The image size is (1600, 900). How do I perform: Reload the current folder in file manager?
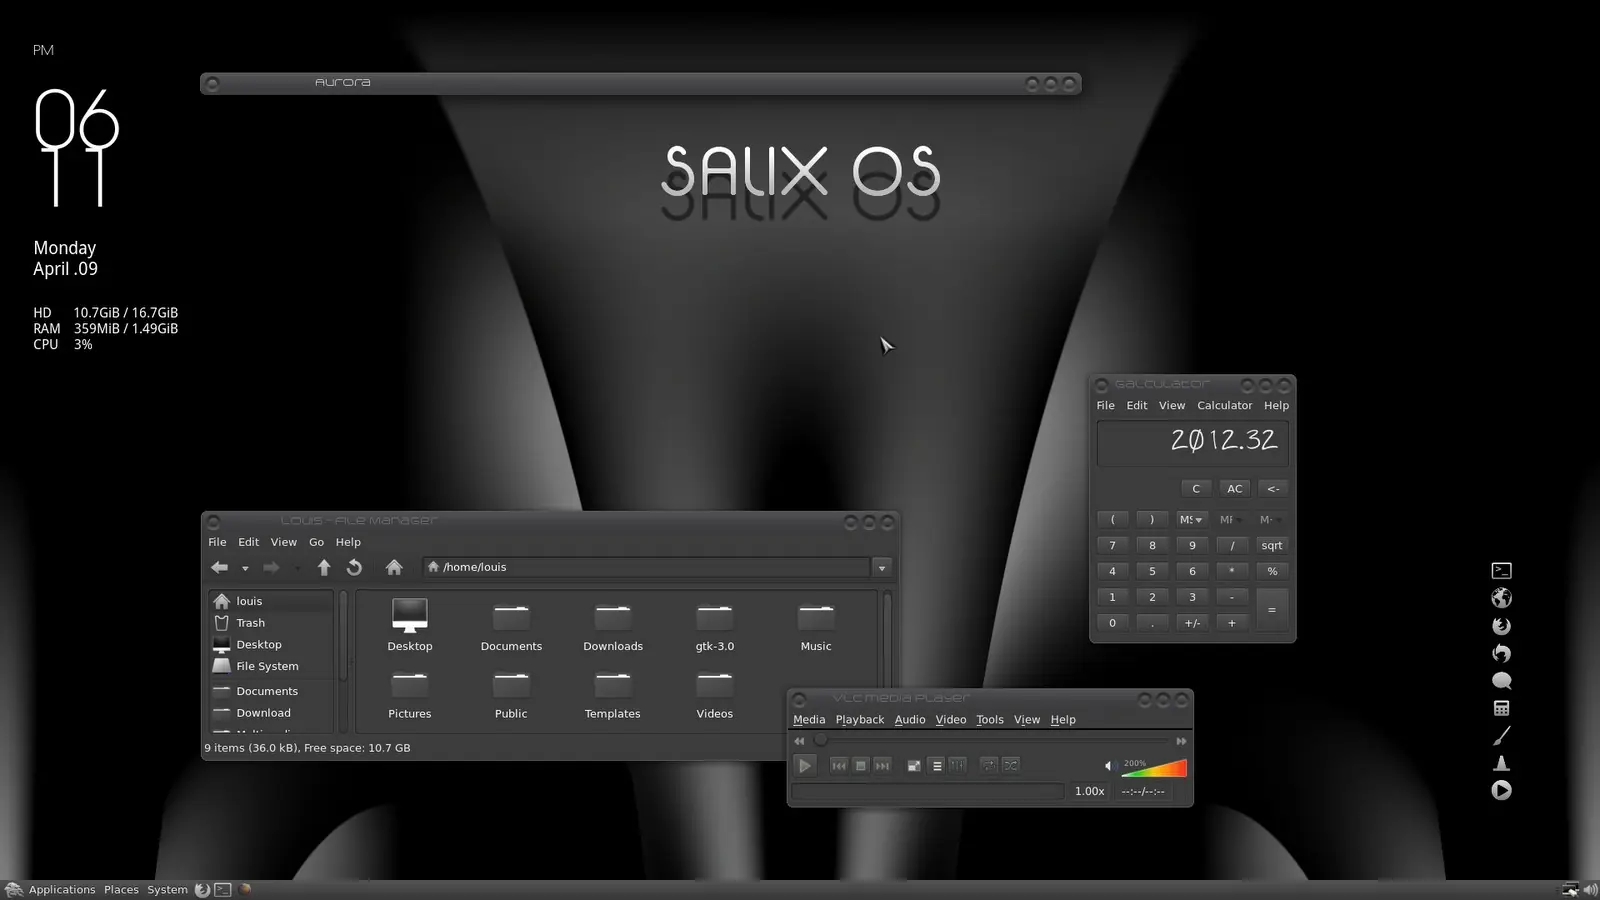click(354, 568)
